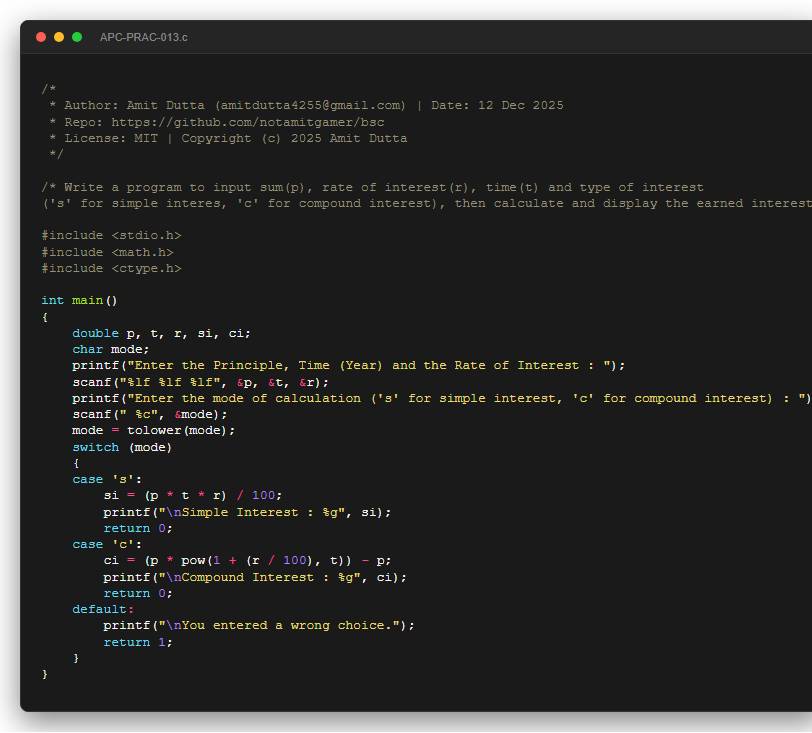Click the case 'c': label
Screen dimensions: 812x733
[107, 544]
